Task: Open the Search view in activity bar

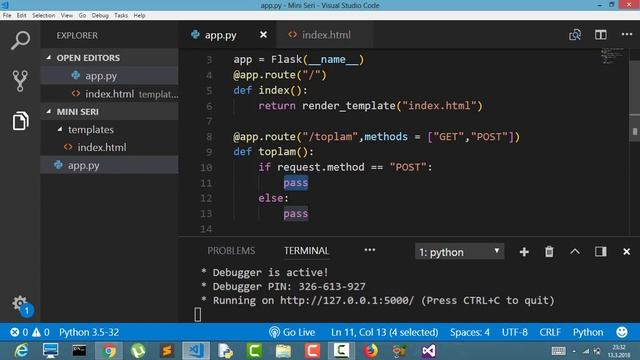Action: point(20,40)
